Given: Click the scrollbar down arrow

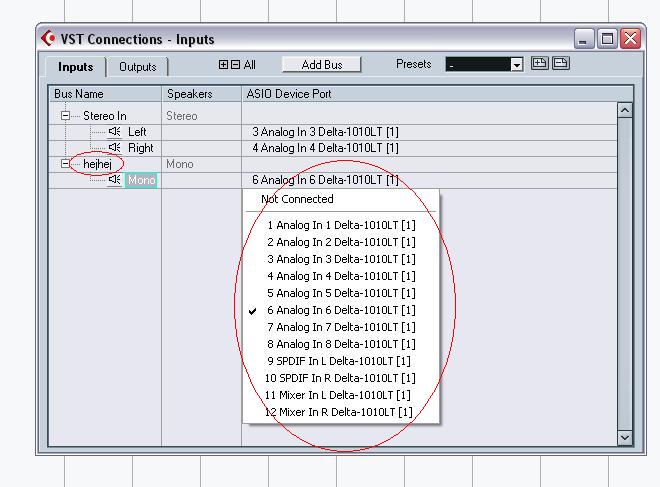Looking at the screenshot, I should coord(625,438).
